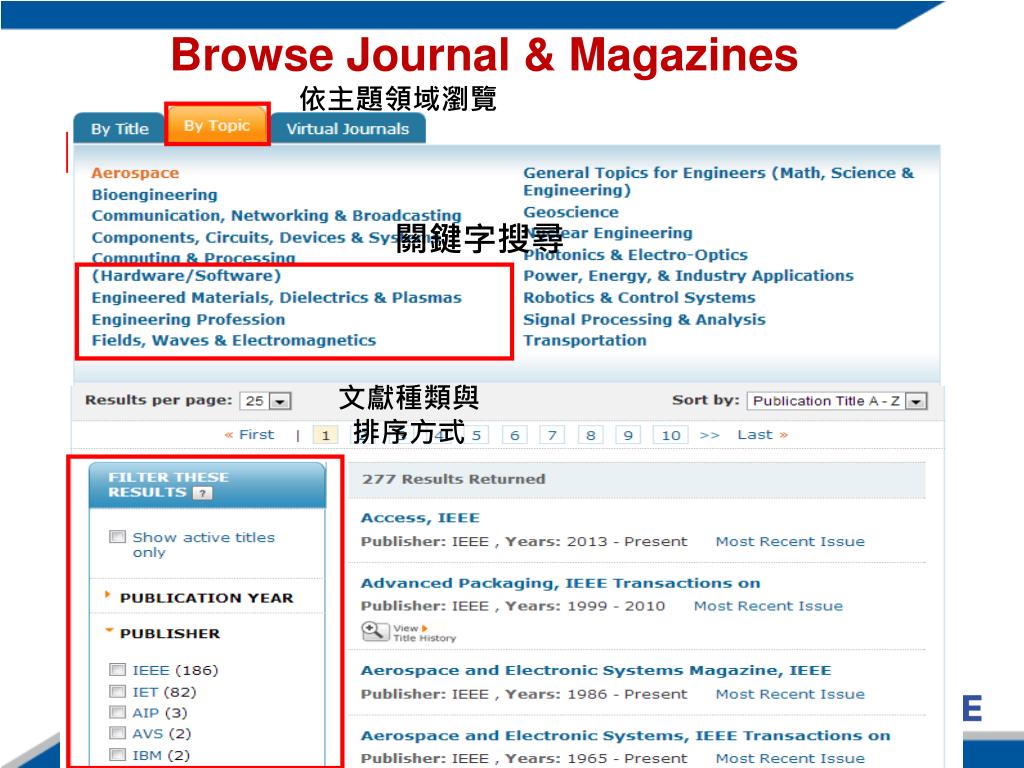The height and width of the screenshot is (768, 1024).
Task: Open Photonics & Electro-Optics topic
Action: click(635, 255)
